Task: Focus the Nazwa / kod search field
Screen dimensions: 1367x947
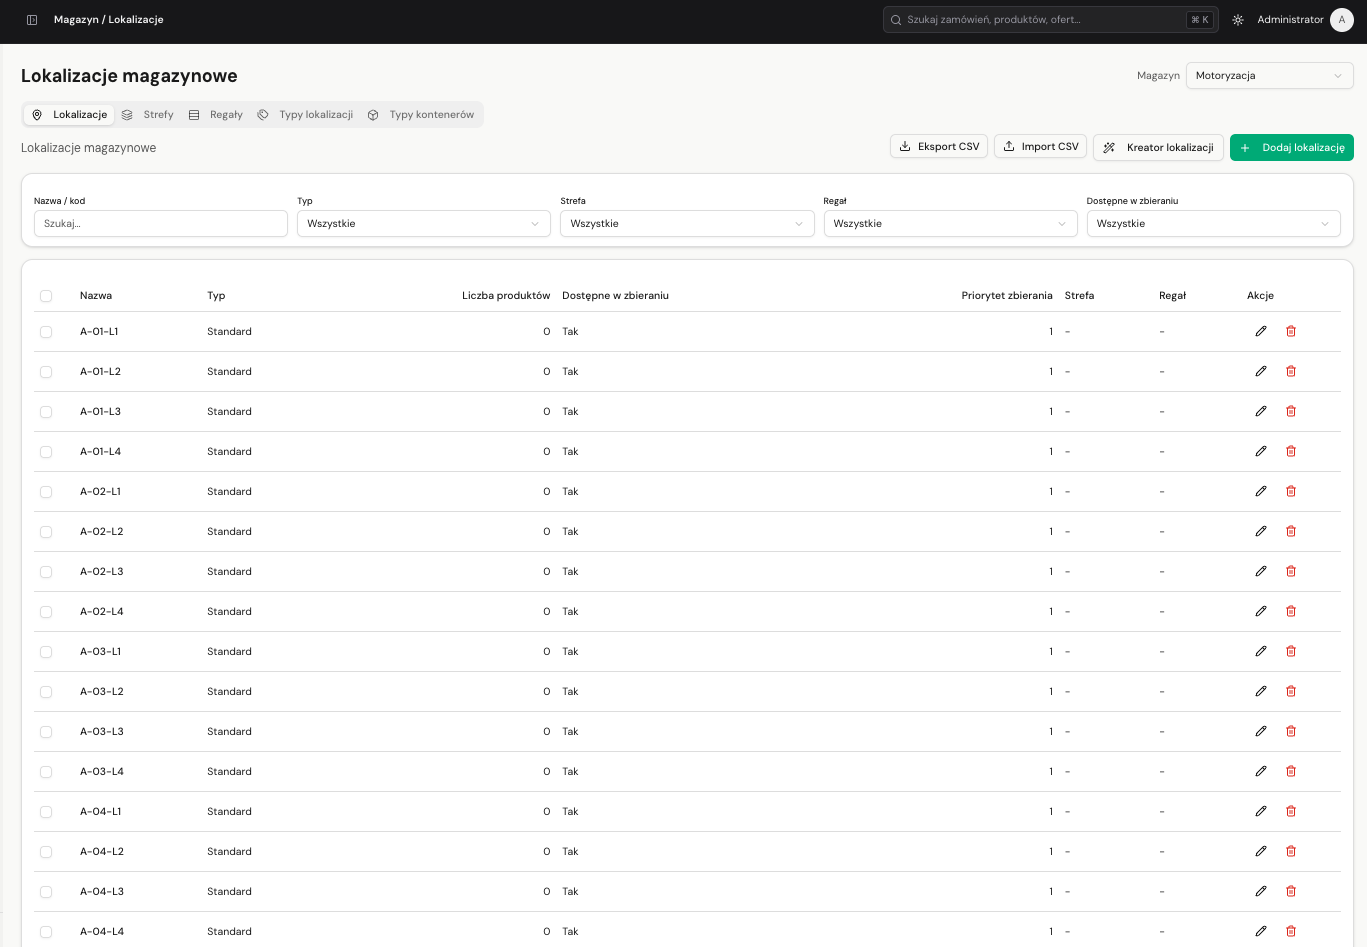Action: click(161, 224)
